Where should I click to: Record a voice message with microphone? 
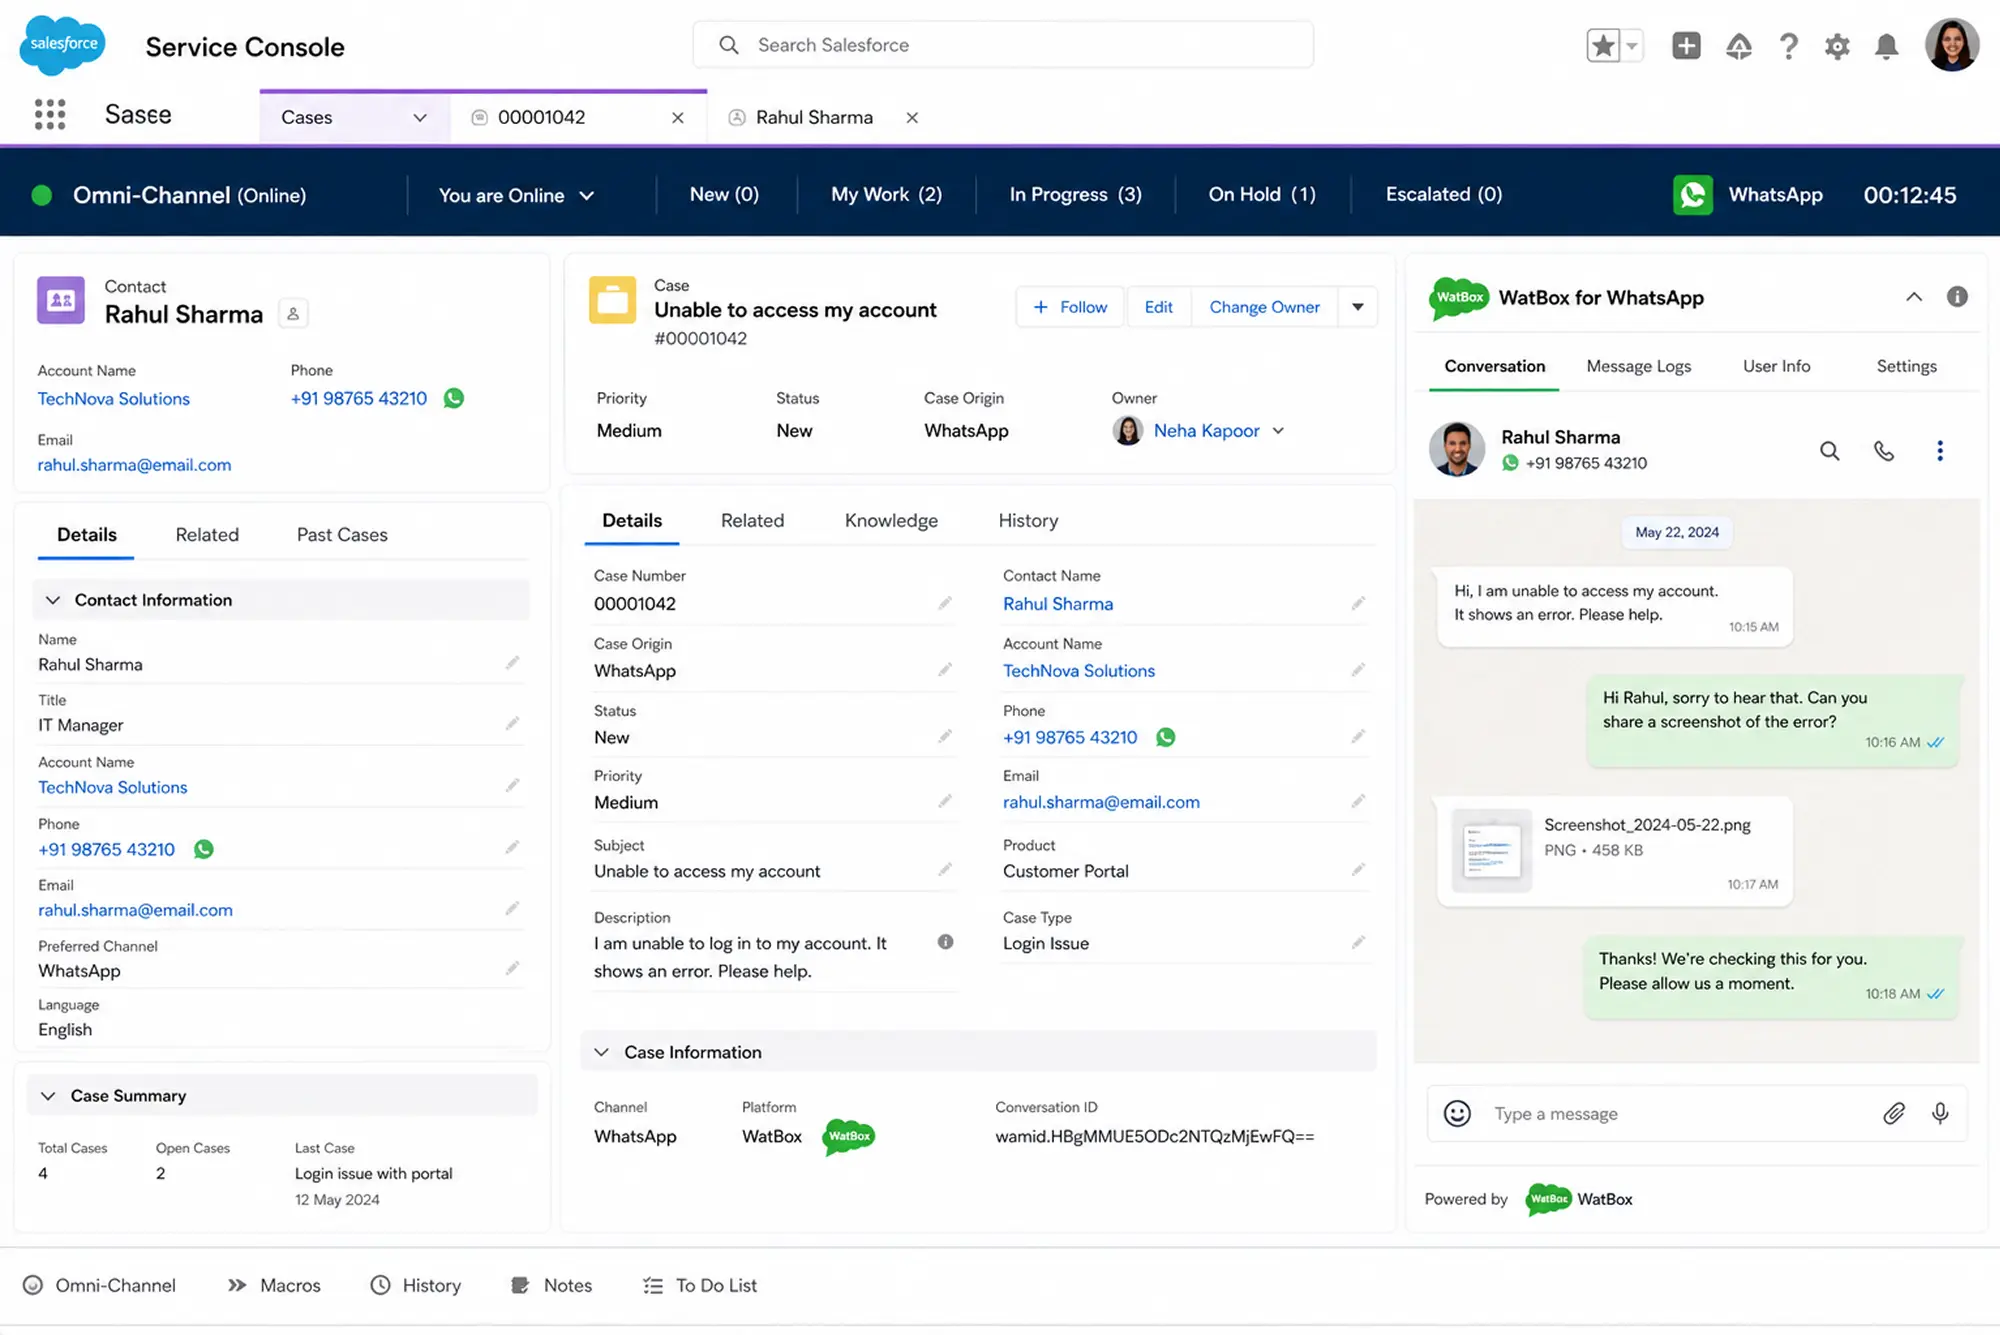coord(1940,1113)
